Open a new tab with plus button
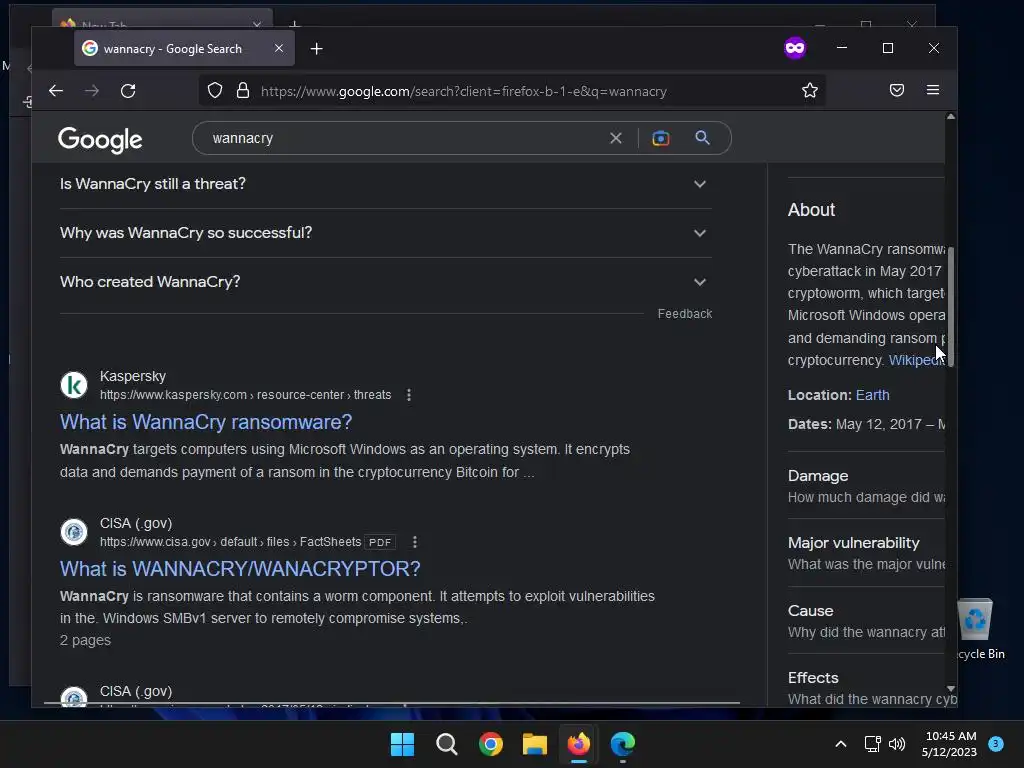 317,49
